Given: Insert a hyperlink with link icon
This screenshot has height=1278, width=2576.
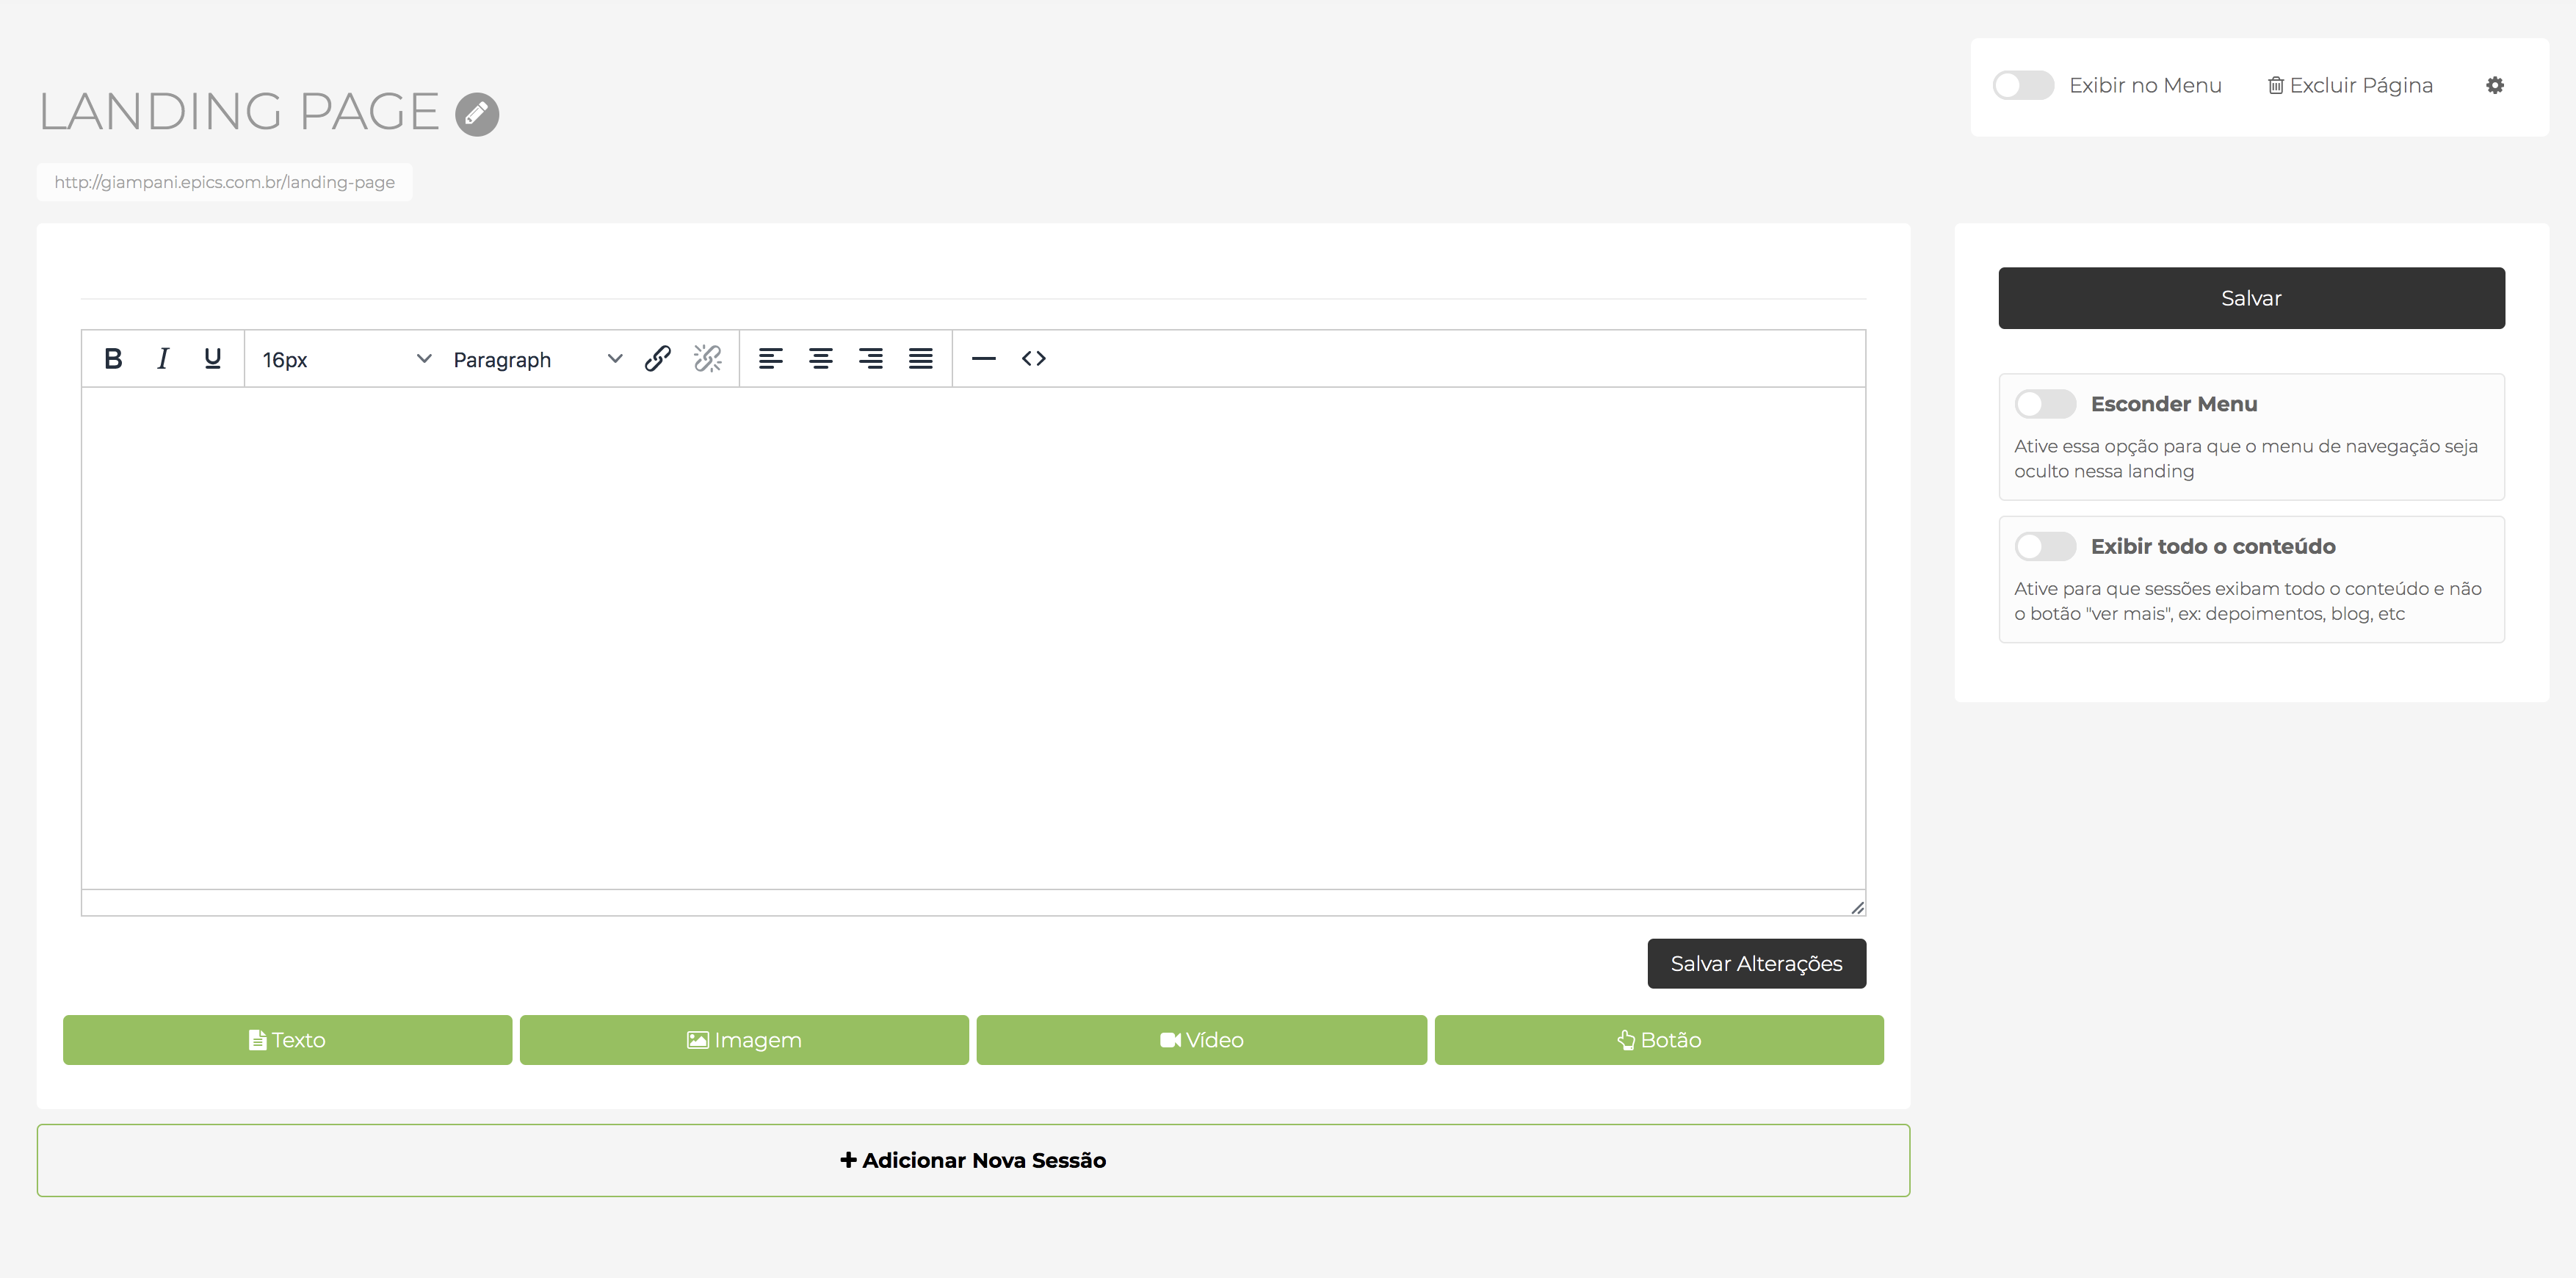Looking at the screenshot, I should click(657, 358).
